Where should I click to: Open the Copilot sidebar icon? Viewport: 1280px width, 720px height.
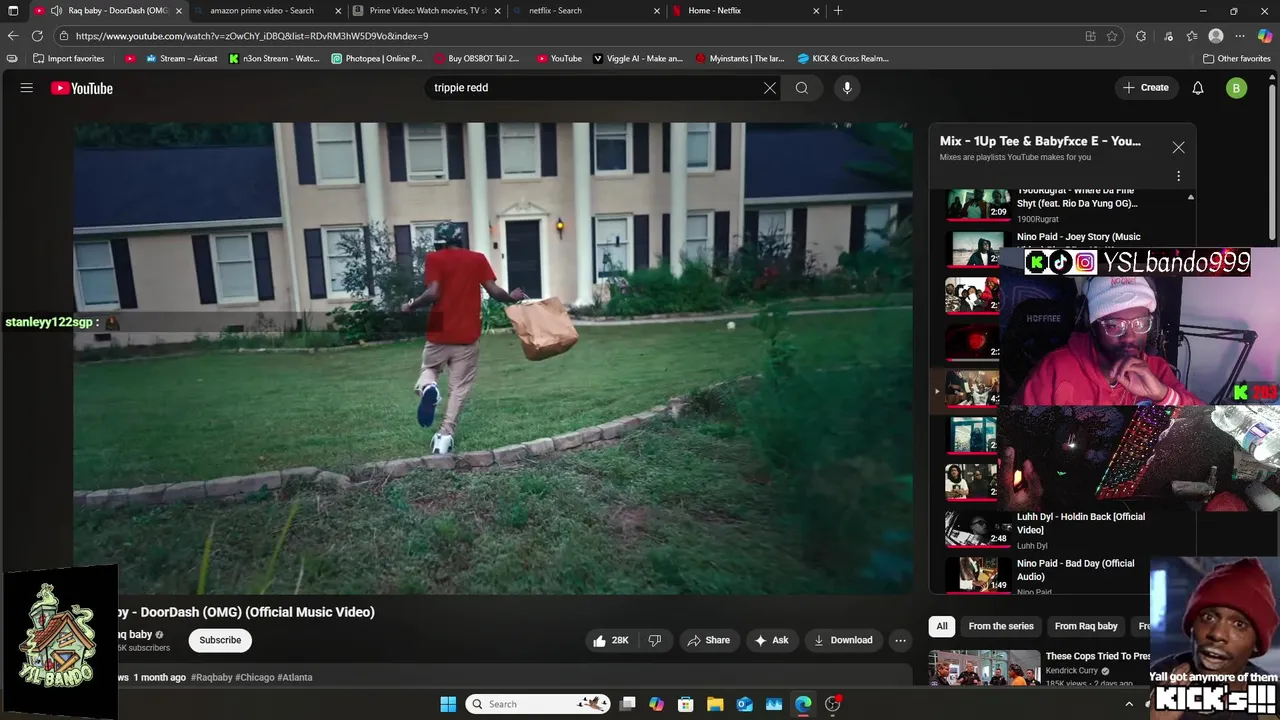1265,36
